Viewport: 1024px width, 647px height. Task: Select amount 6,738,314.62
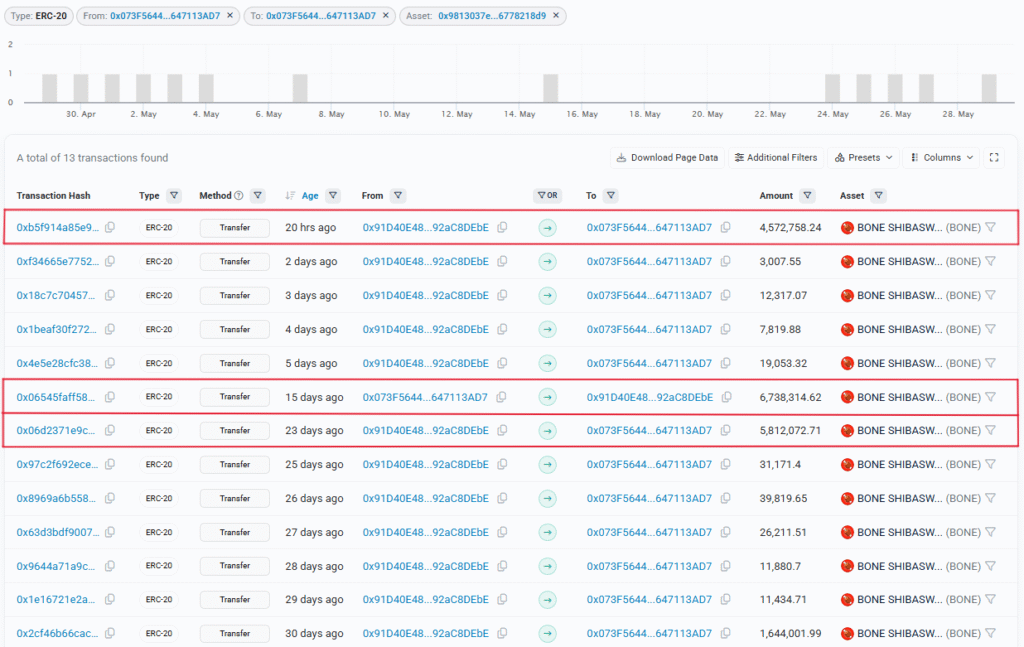click(x=790, y=397)
